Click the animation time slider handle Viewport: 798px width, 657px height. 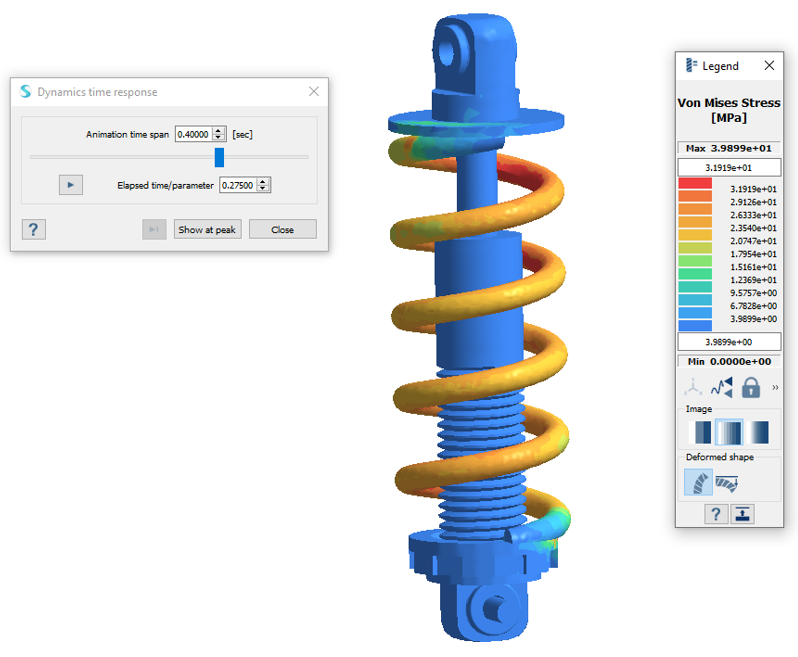click(x=219, y=157)
